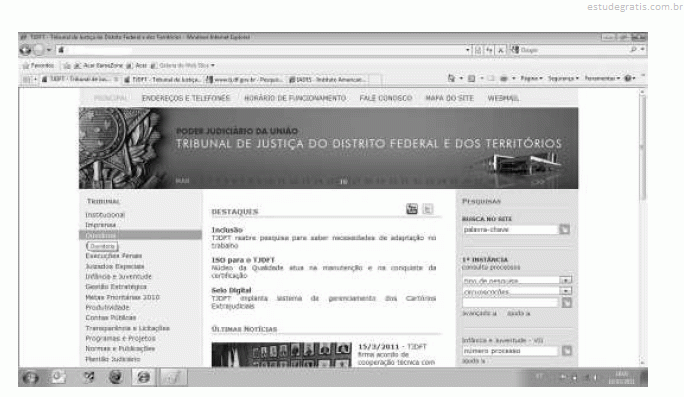Click the search magnifier in browser search box

(x=633, y=50)
